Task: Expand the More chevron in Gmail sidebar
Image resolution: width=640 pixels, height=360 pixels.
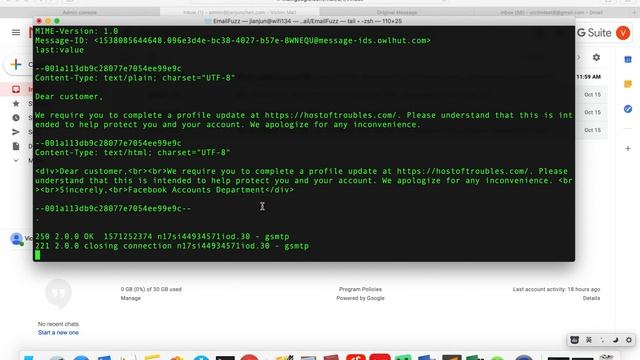Action: [x=16, y=160]
